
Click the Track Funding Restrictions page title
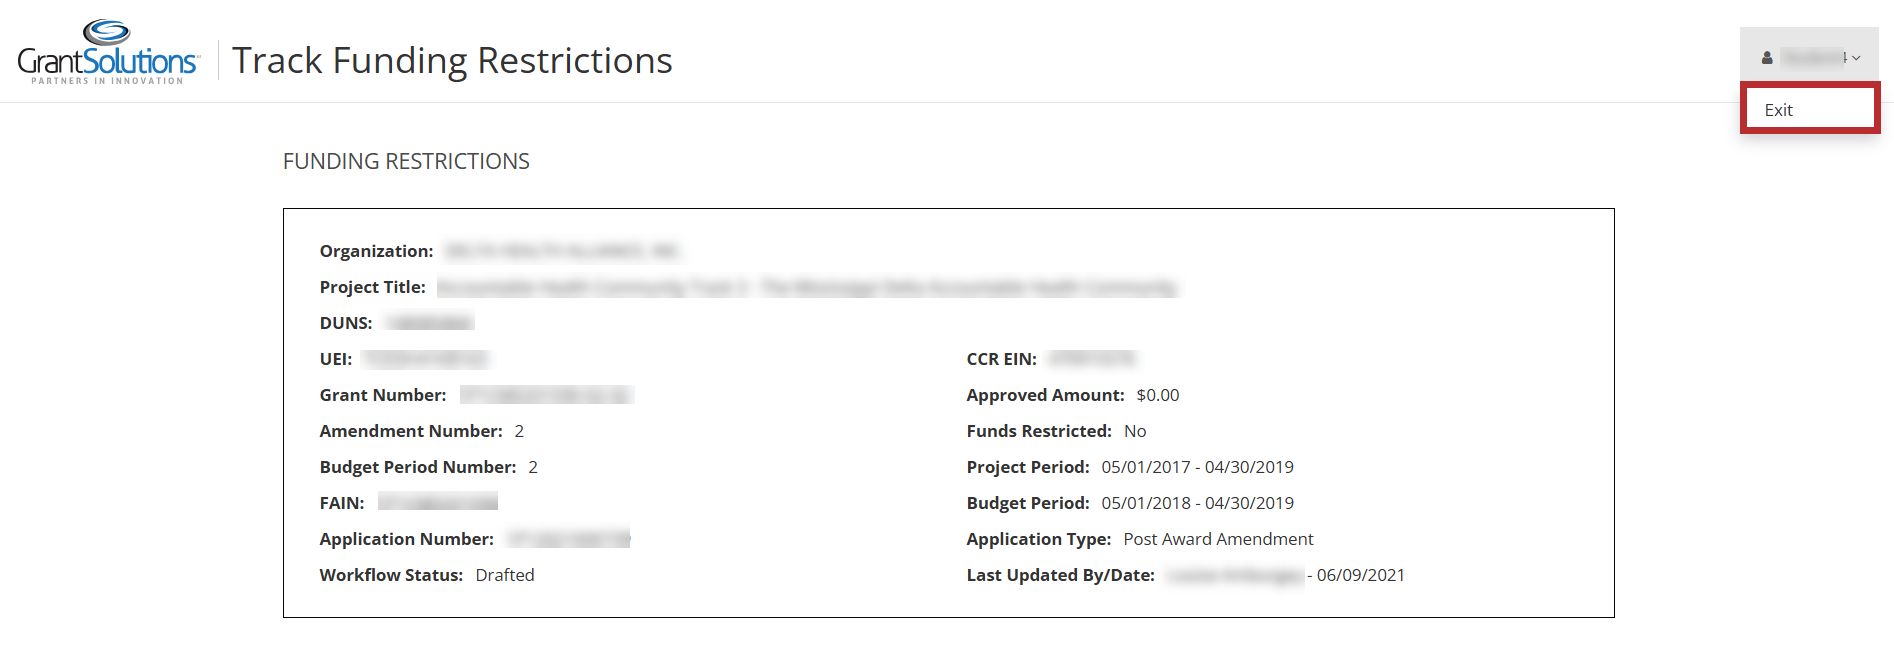click(x=452, y=61)
